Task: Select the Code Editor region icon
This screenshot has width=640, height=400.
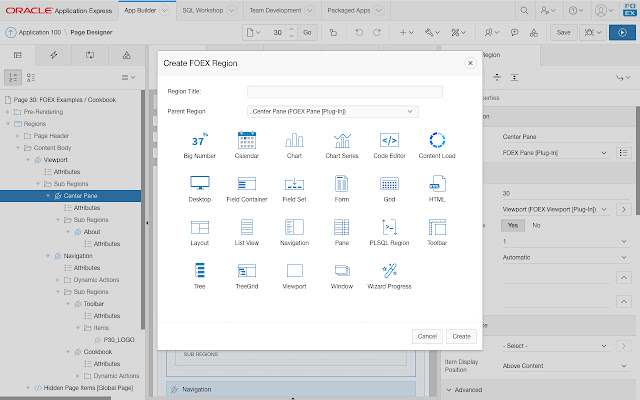Action: [390, 144]
